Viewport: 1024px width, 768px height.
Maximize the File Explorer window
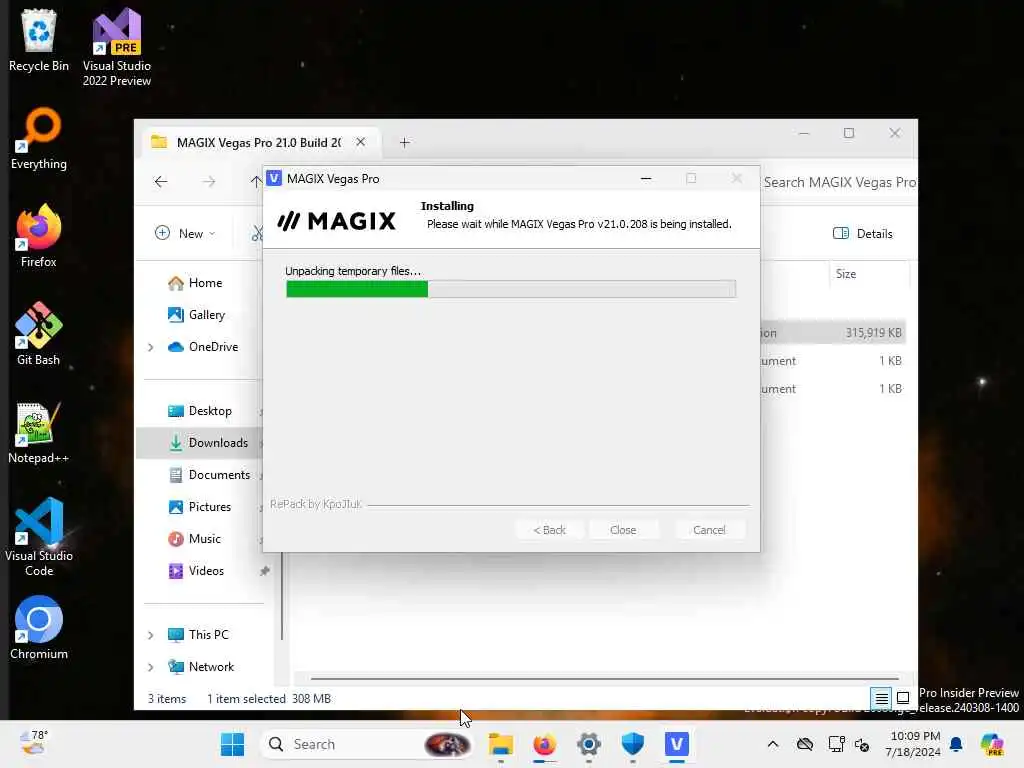click(848, 133)
